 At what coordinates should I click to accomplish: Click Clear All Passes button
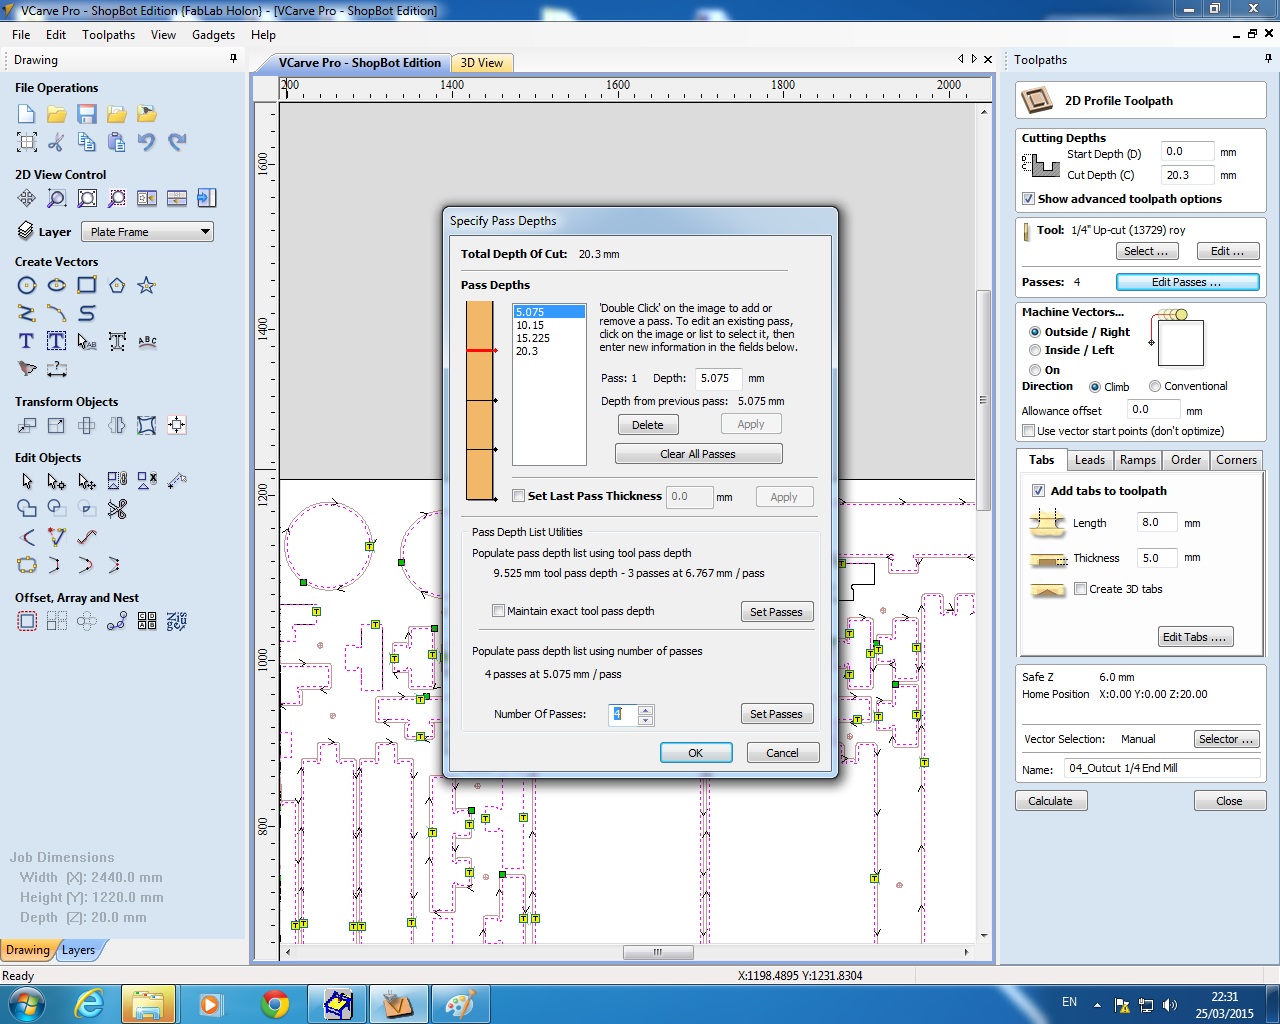click(x=698, y=454)
